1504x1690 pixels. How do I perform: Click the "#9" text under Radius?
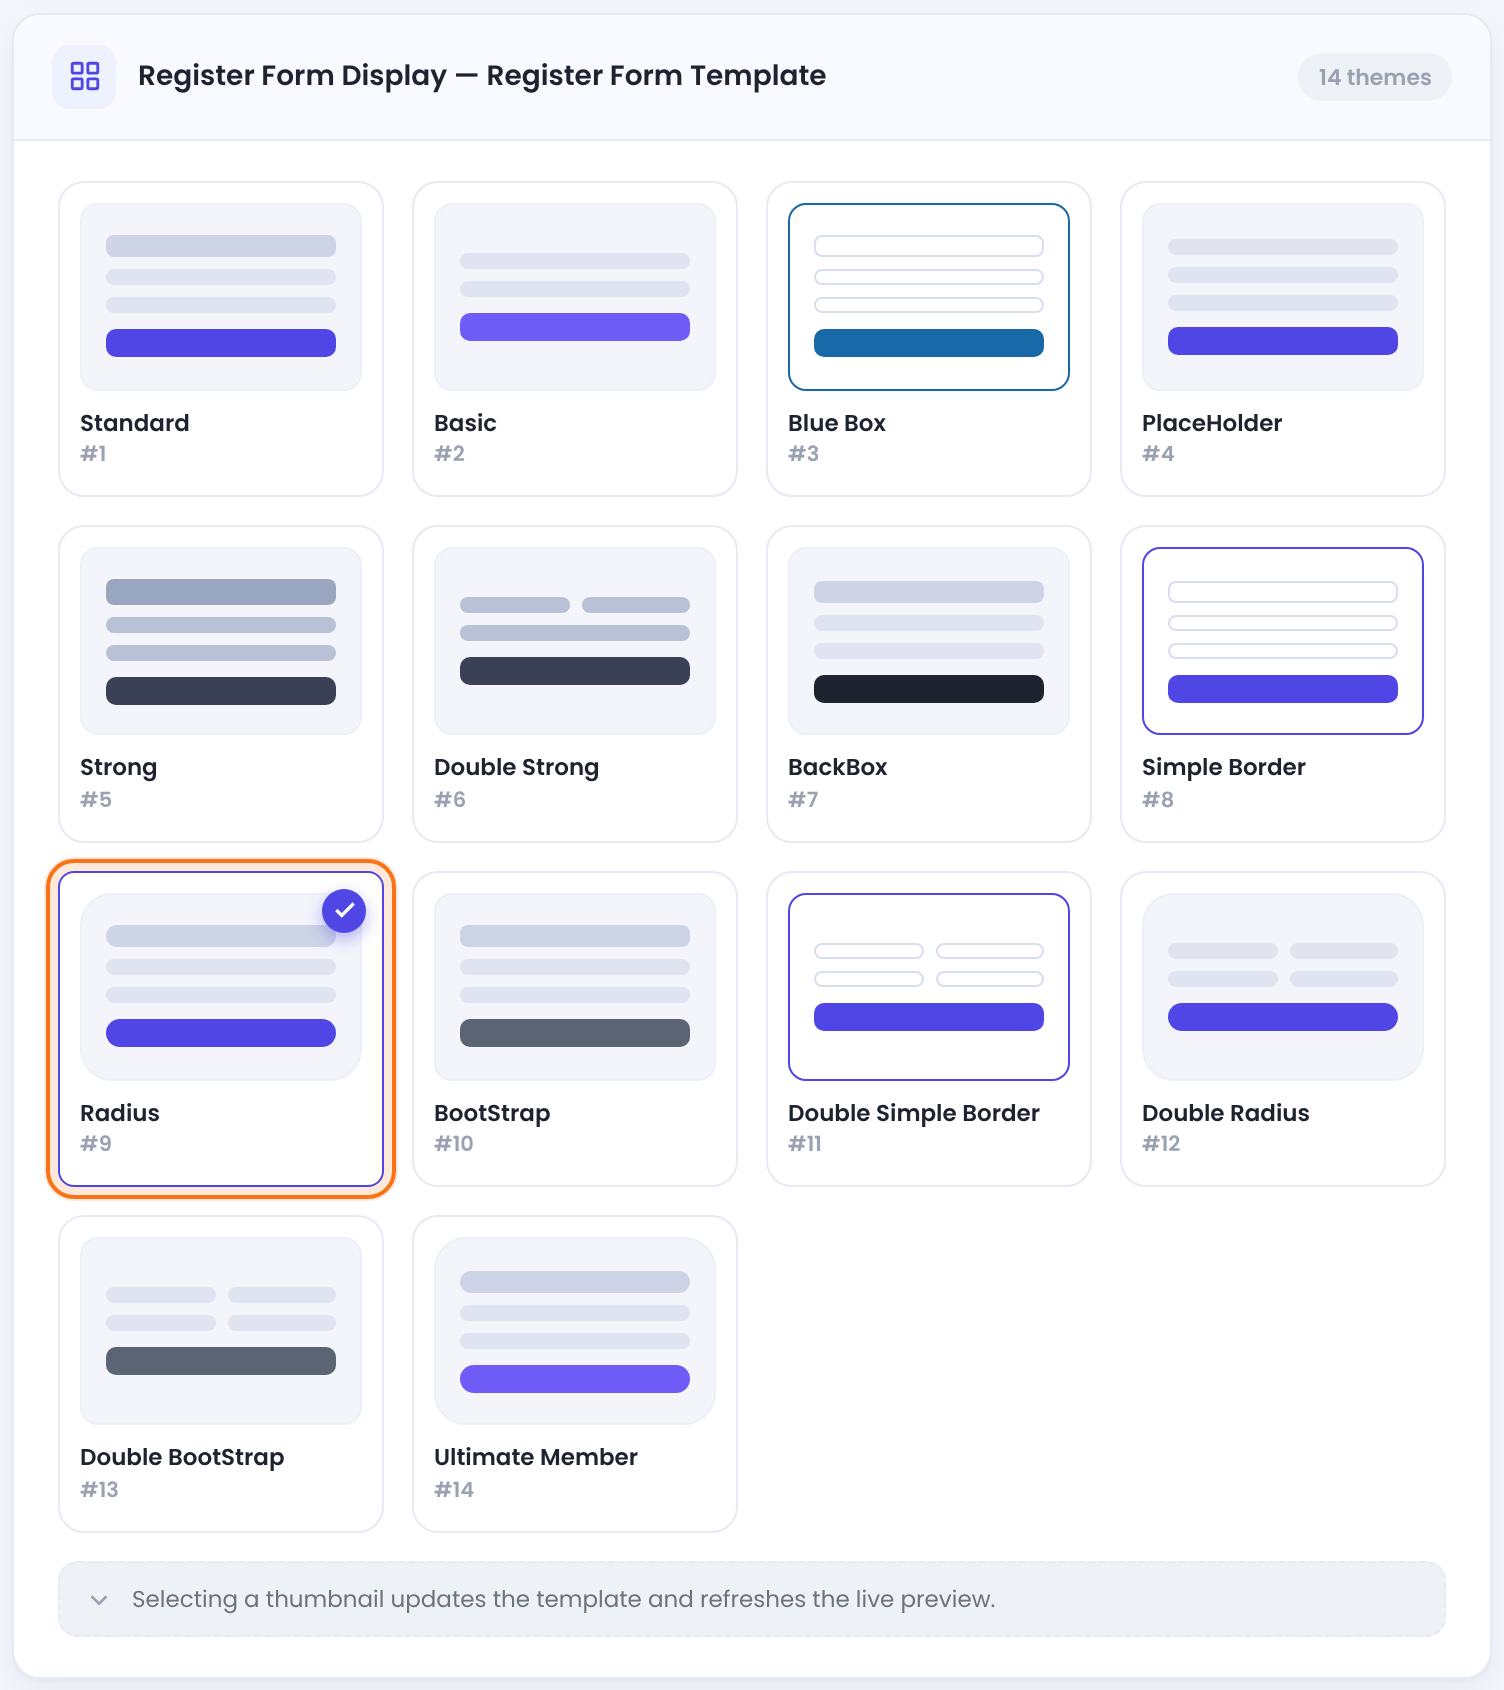coord(96,1144)
